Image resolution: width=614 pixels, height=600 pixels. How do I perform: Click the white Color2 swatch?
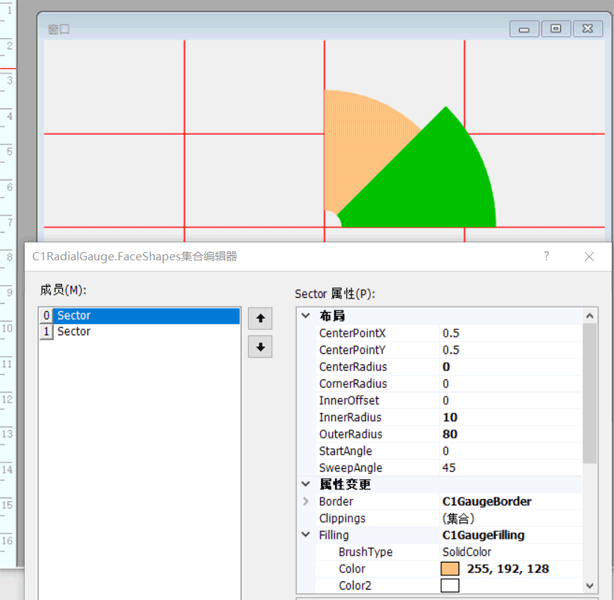click(x=450, y=586)
